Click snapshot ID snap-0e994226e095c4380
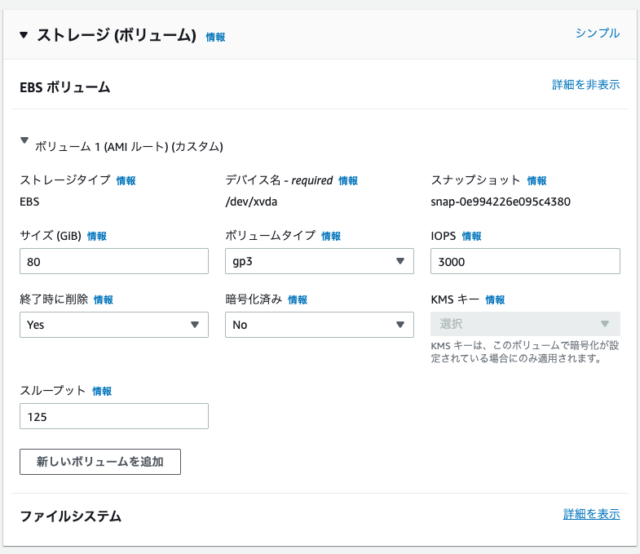Viewport: 640px width, 554px height. coord(500,202)
